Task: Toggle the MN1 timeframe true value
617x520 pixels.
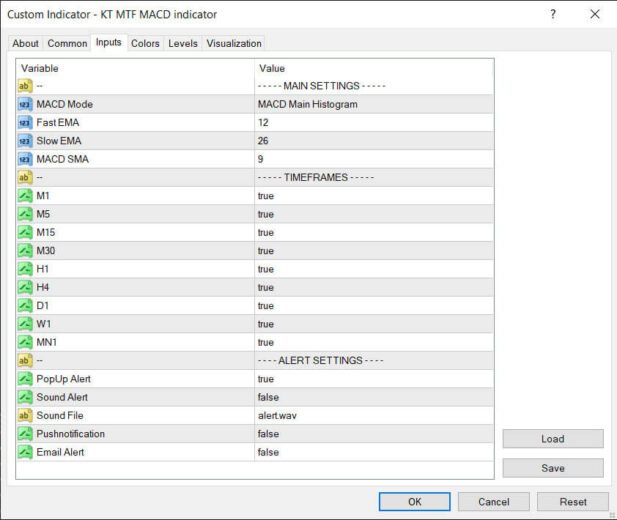Action: click(374, 342)
